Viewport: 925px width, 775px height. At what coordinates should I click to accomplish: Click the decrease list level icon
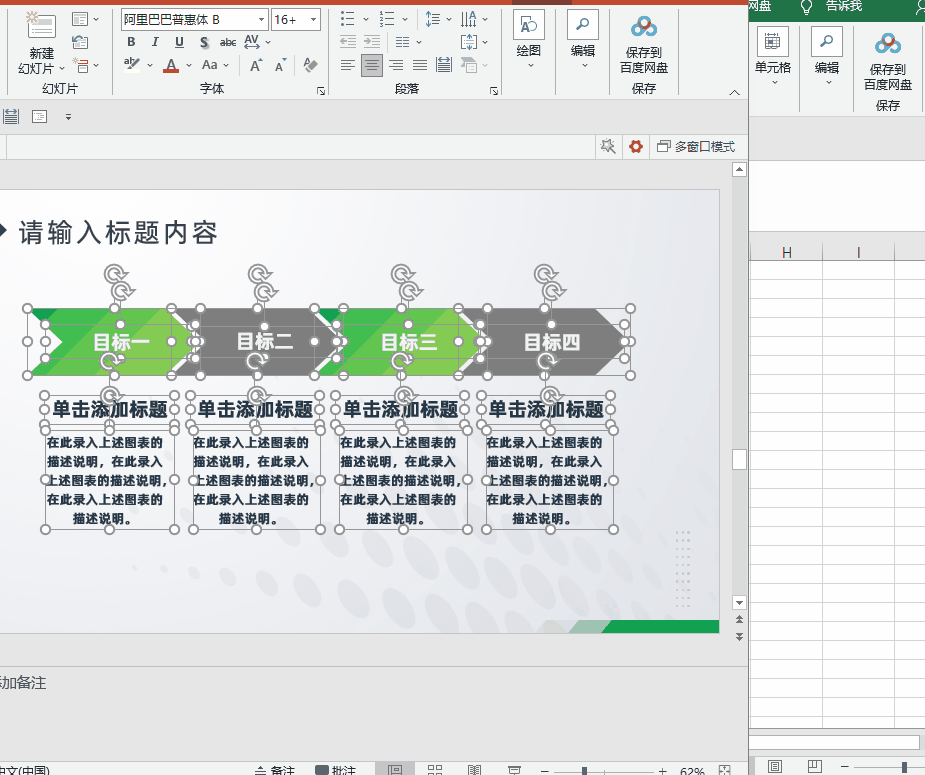348,42
